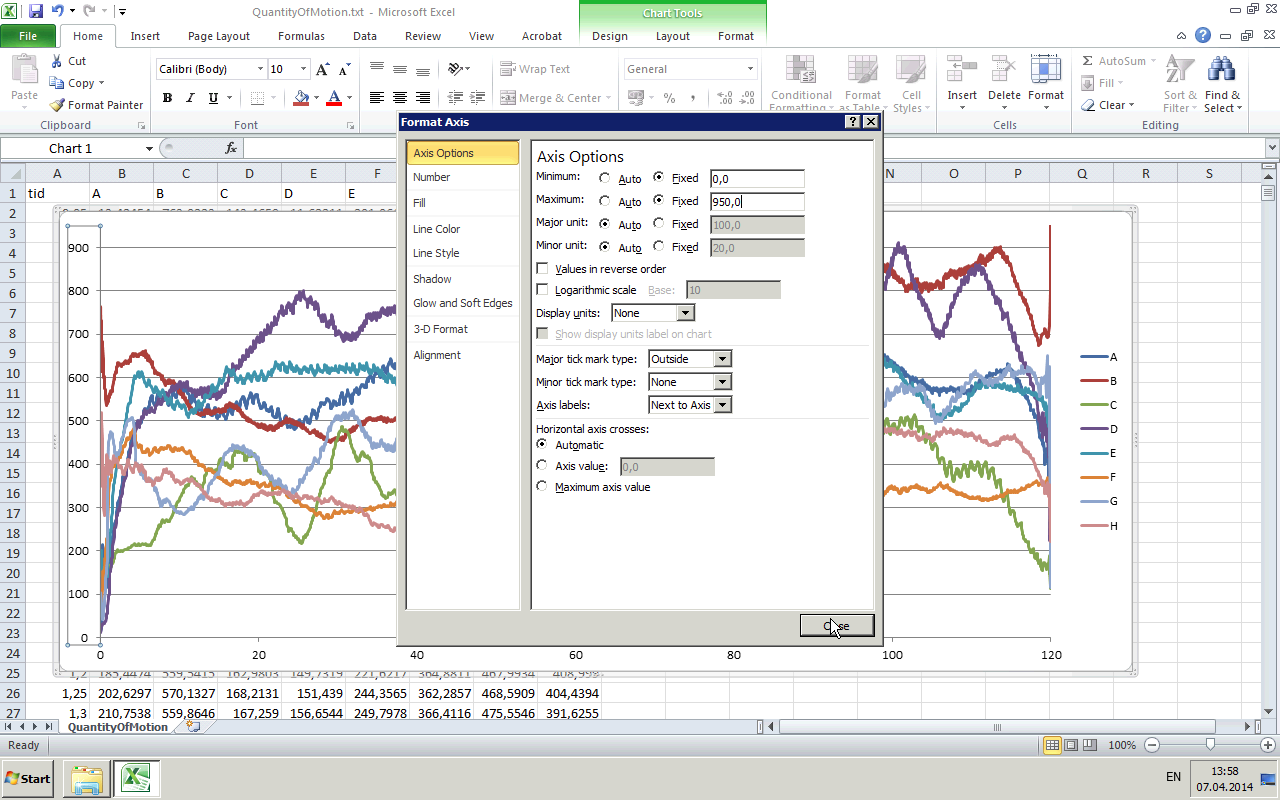The height and width of the screenshot is (800, 1280).
Task: Click the Save icon in quick access toolbar
Action: pyautogui.click(x=36, y=12)
